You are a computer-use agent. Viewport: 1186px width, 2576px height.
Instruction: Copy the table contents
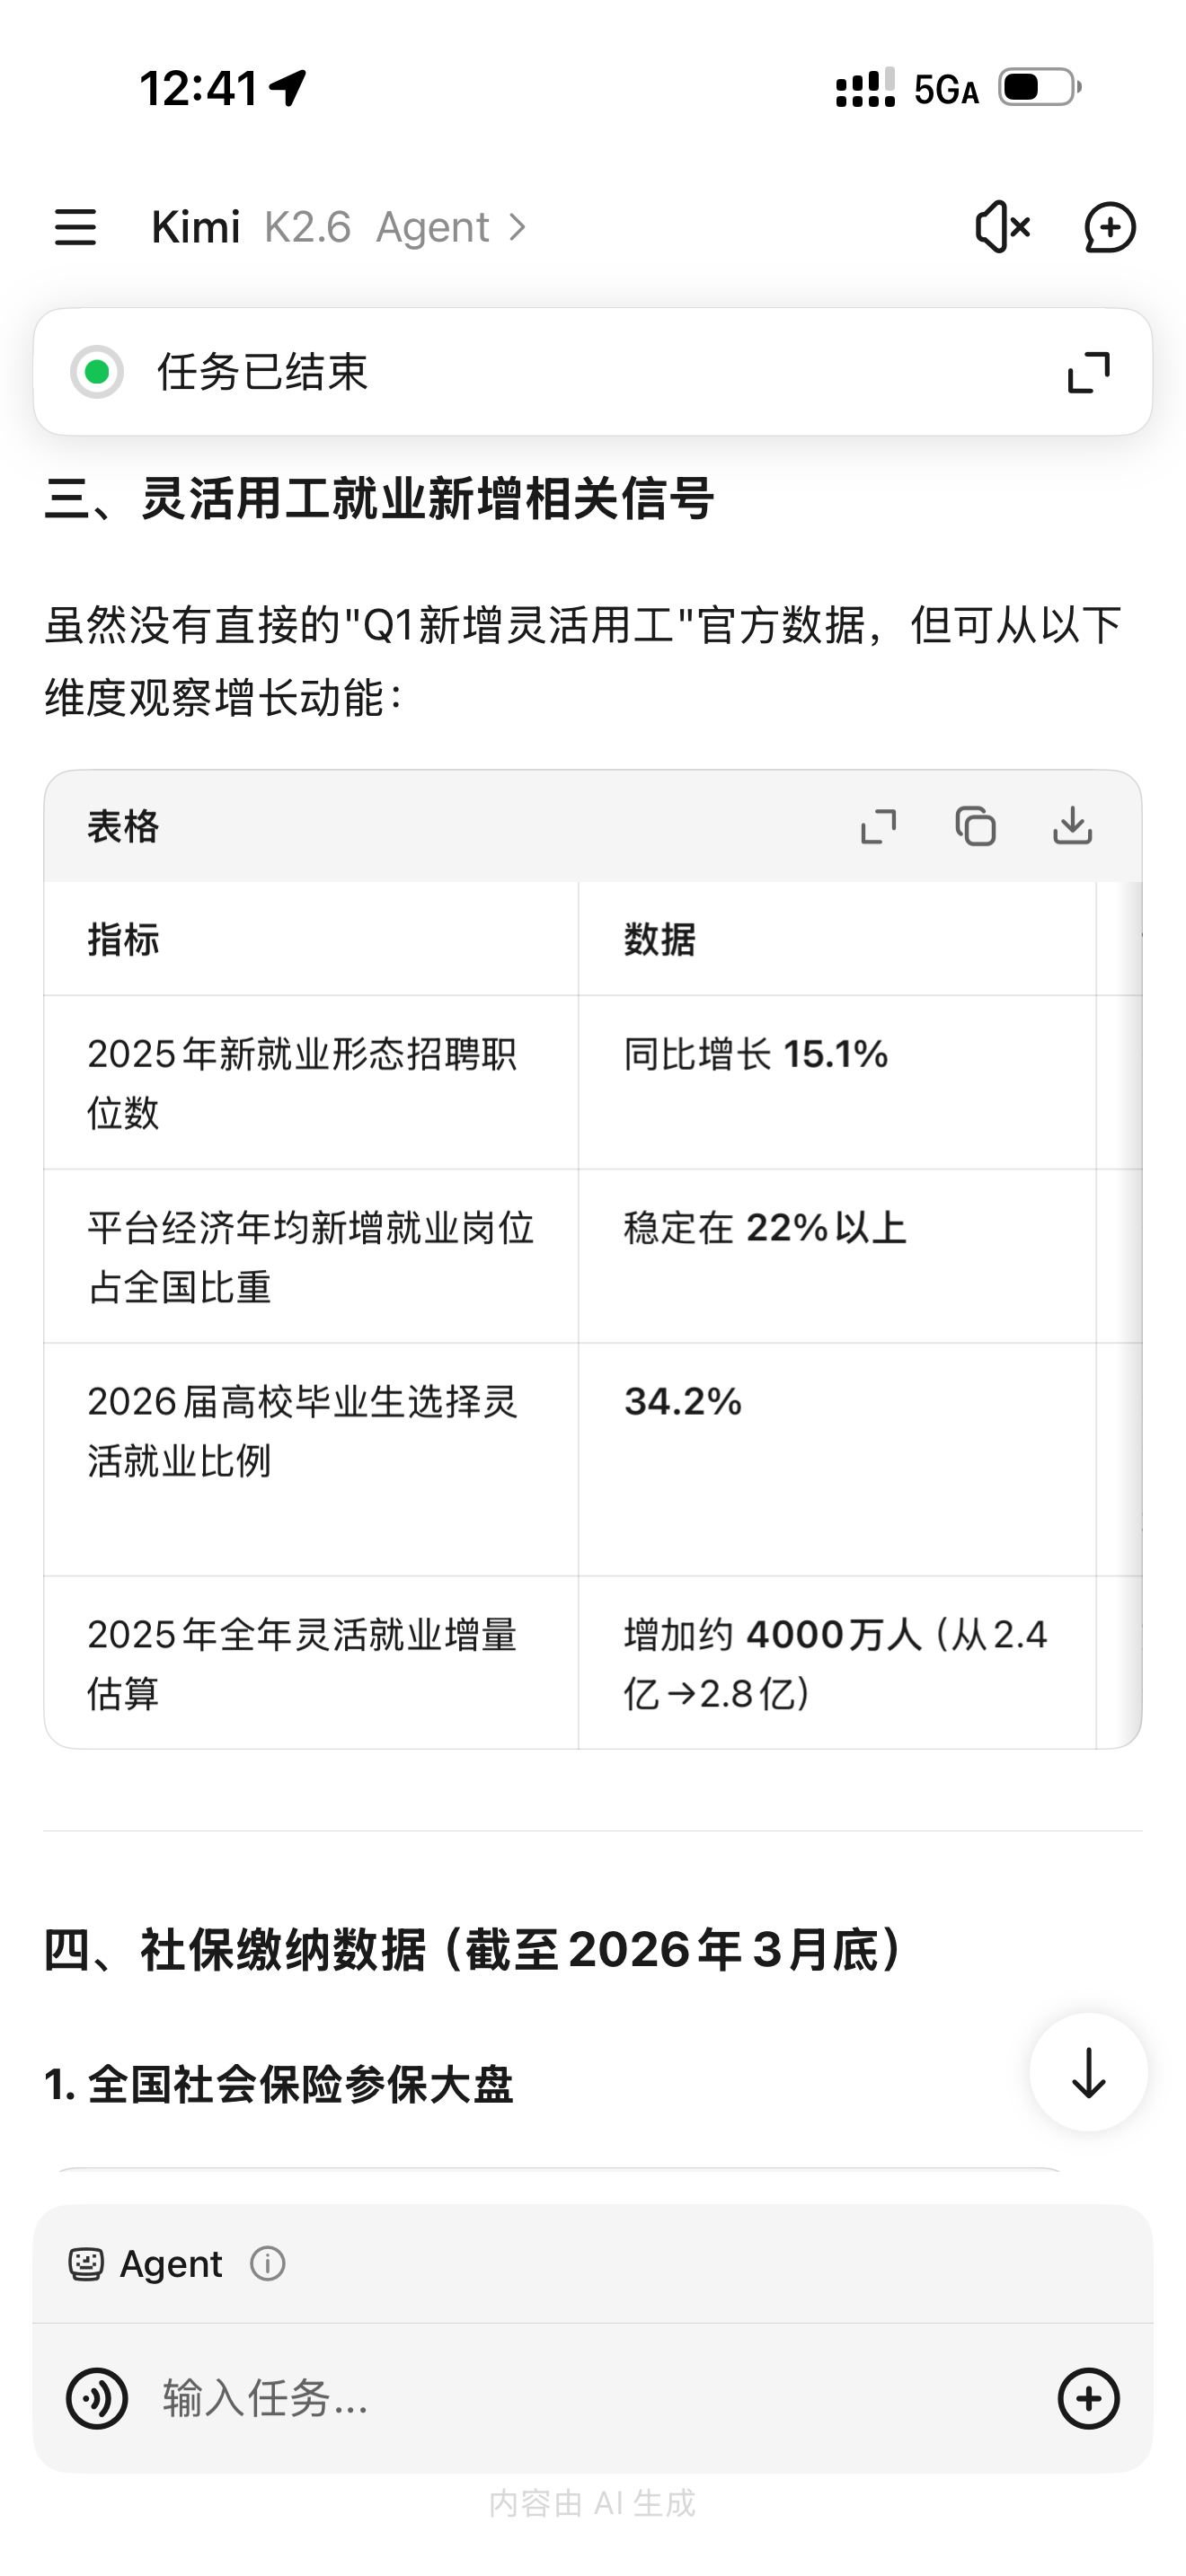[x=975, y=826]
